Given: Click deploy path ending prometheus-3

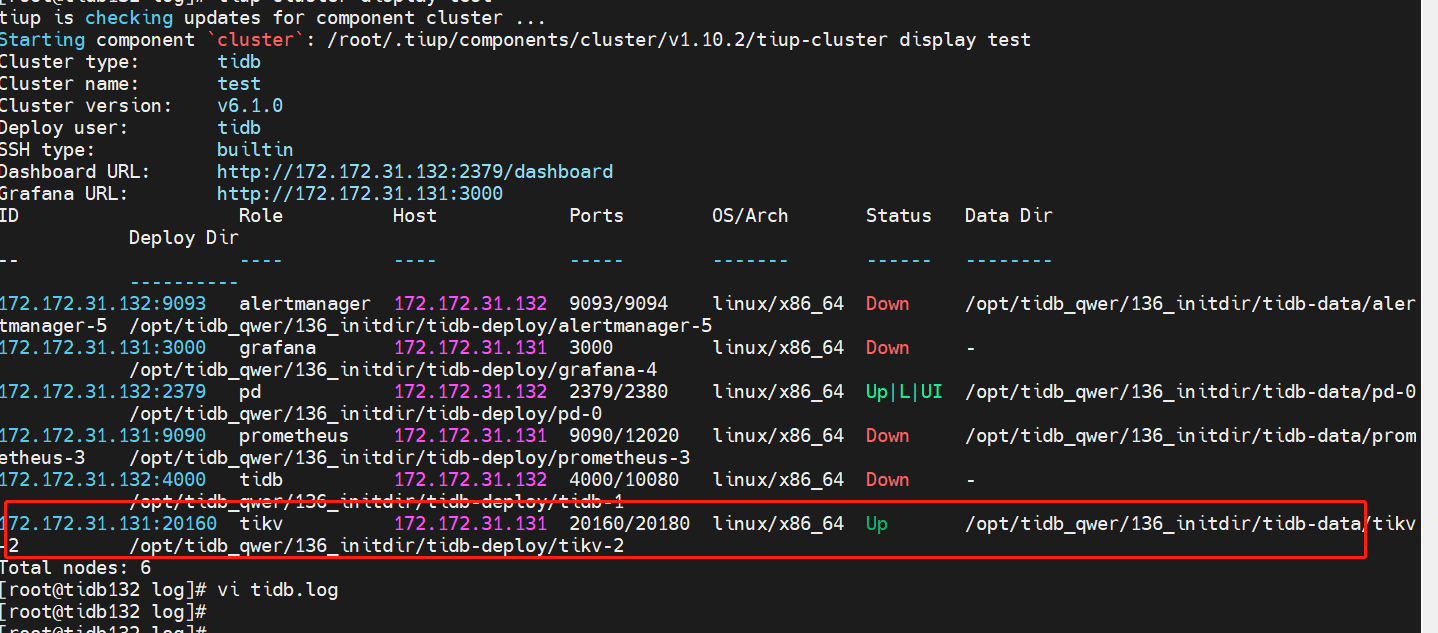Looking at the screenshot, I should (x=410, y=458).
